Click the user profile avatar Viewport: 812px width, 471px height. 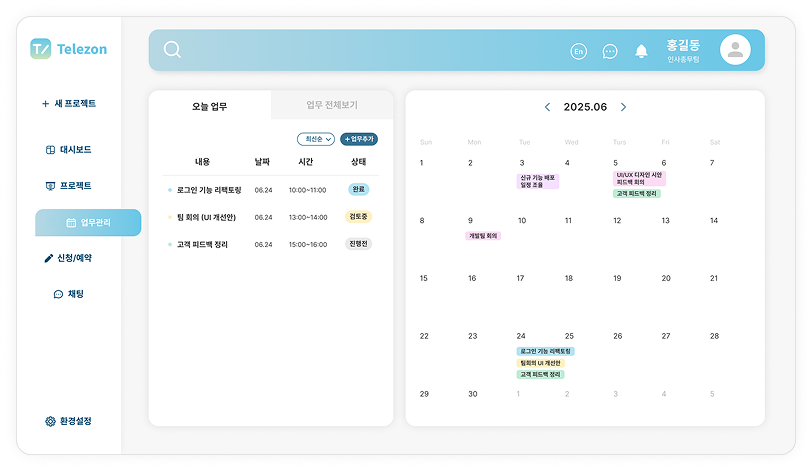(735, 50)
